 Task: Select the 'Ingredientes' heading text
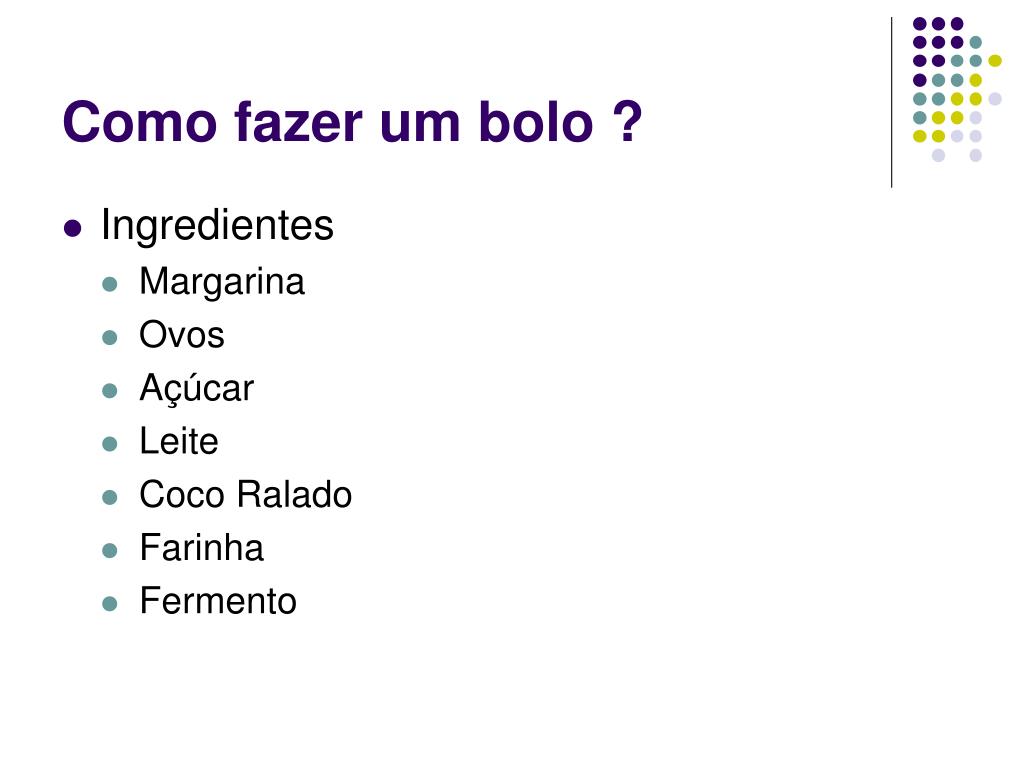coord(217,225)
